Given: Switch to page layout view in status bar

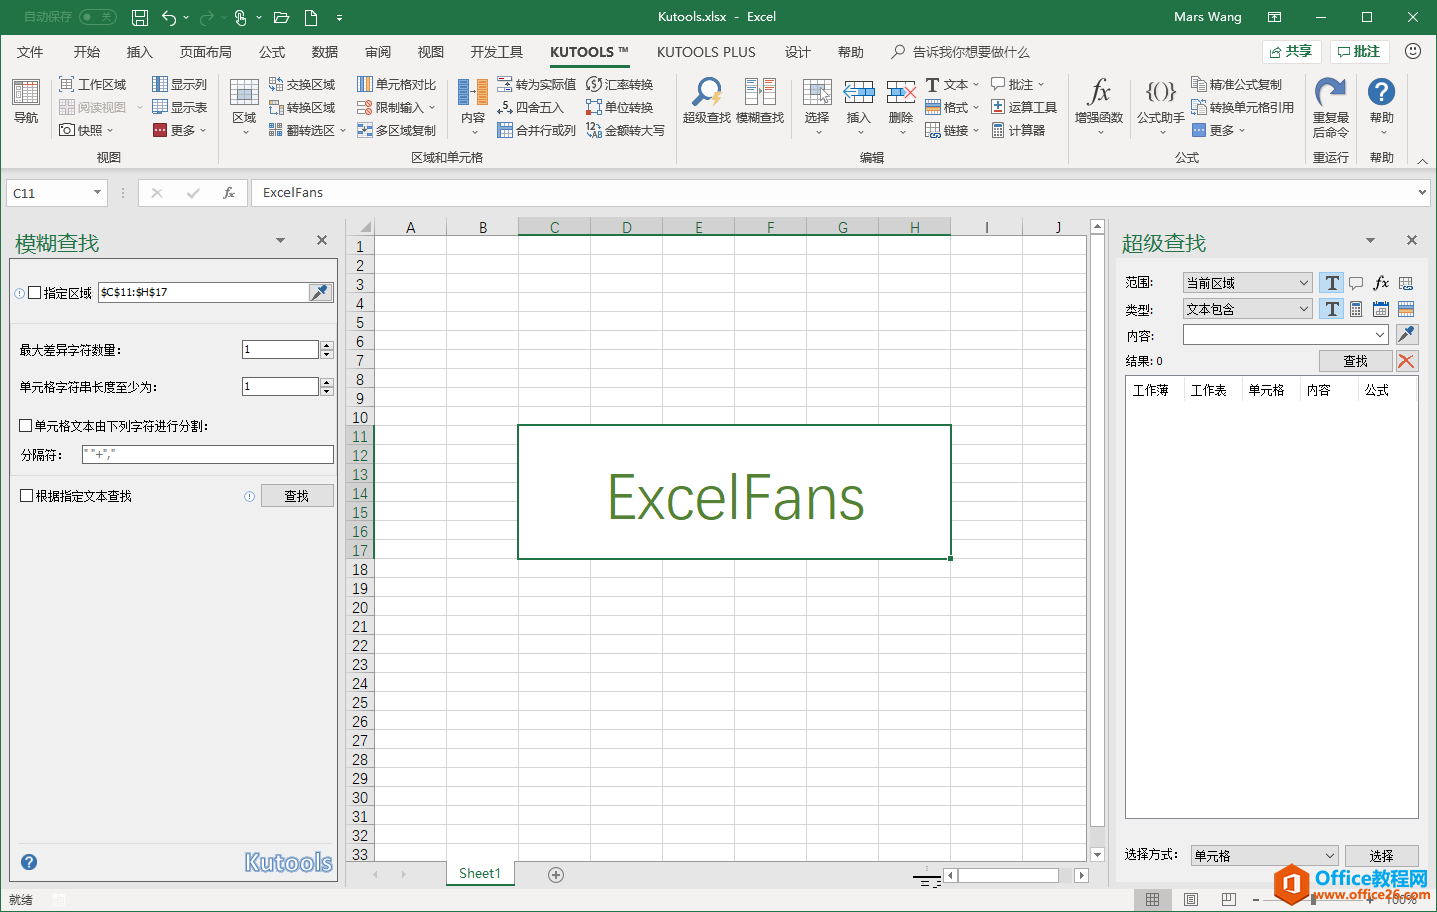Looking at the screenshot, I should 1191,900.
